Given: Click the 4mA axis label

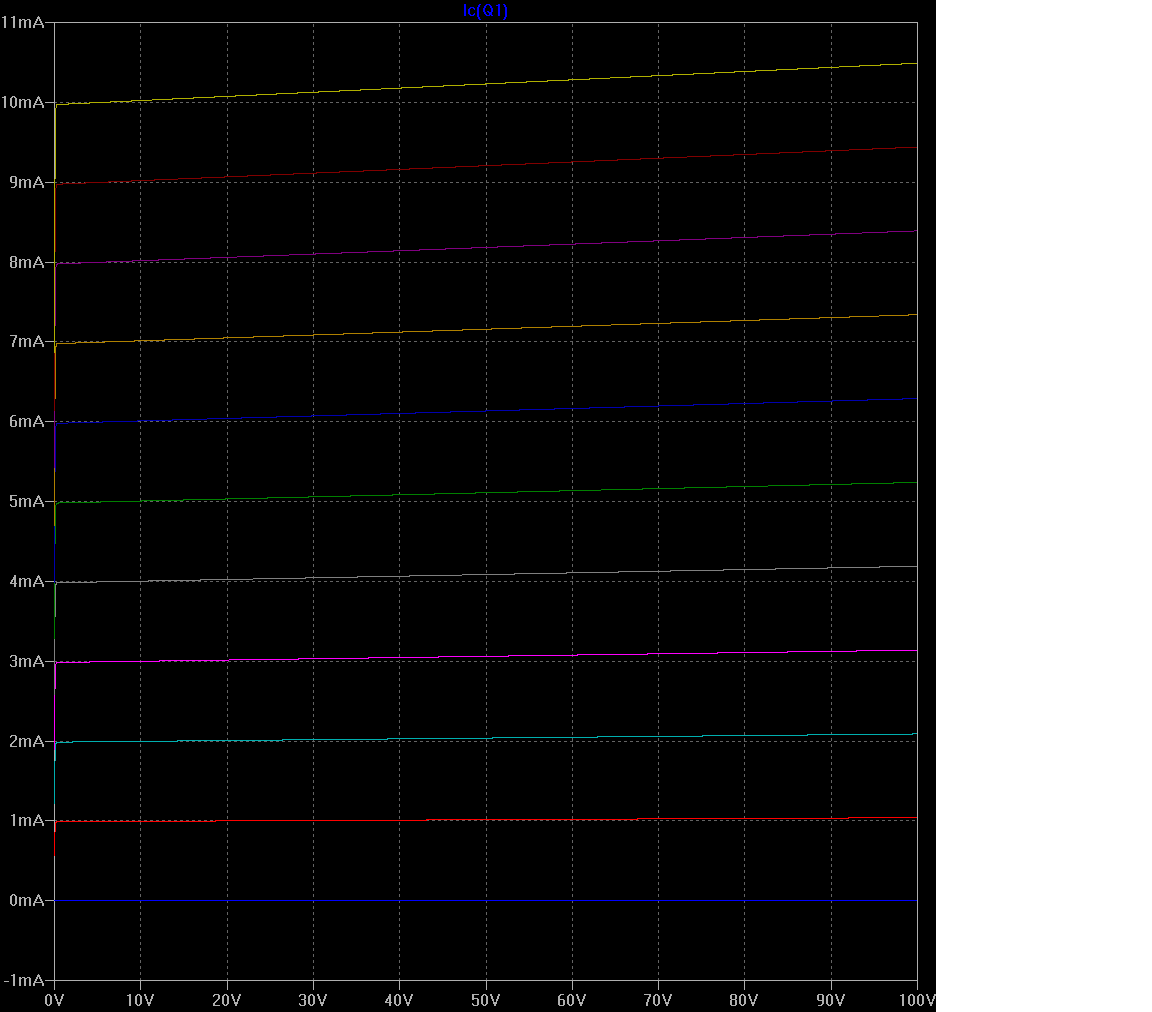Looking at the screenshot, I should pyautogui.click(x=26, y=581).
